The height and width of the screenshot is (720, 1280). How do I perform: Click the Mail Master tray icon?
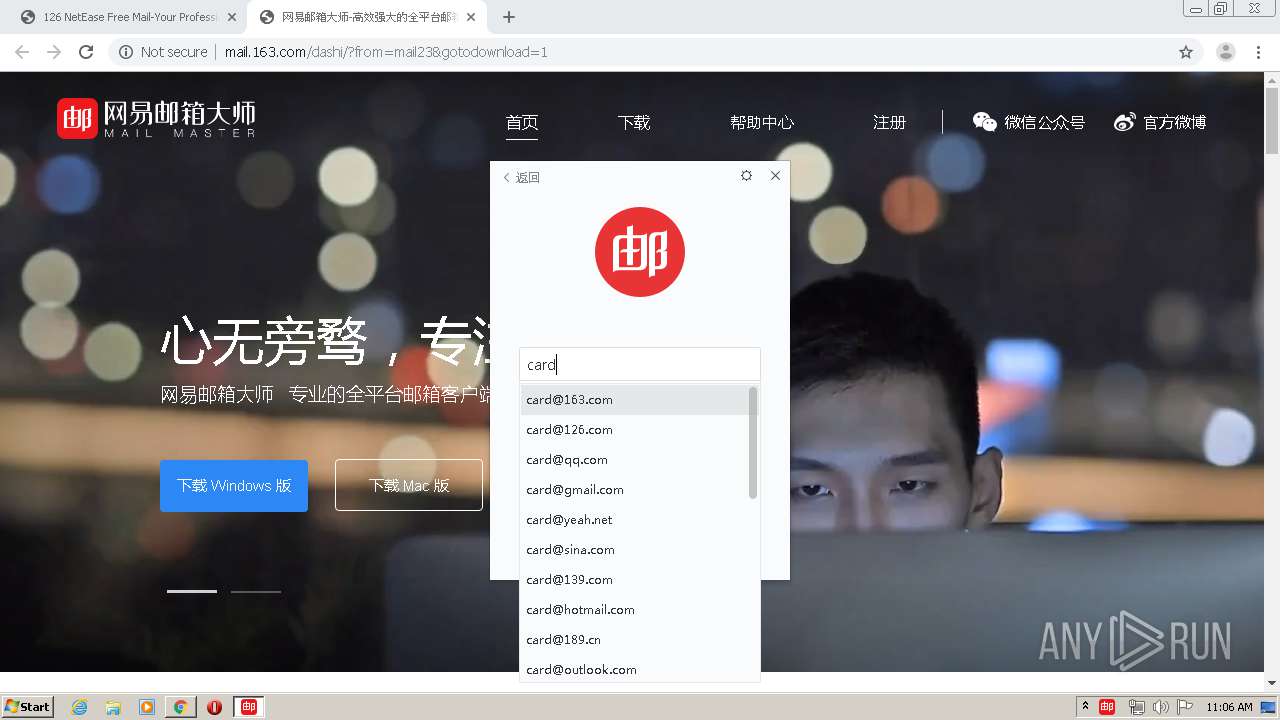(1107, 707)
